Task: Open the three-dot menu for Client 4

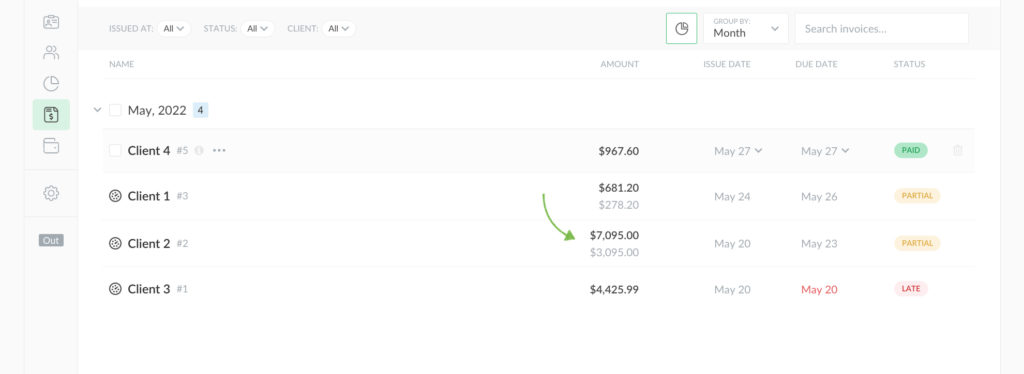Action: coord(219,151)
